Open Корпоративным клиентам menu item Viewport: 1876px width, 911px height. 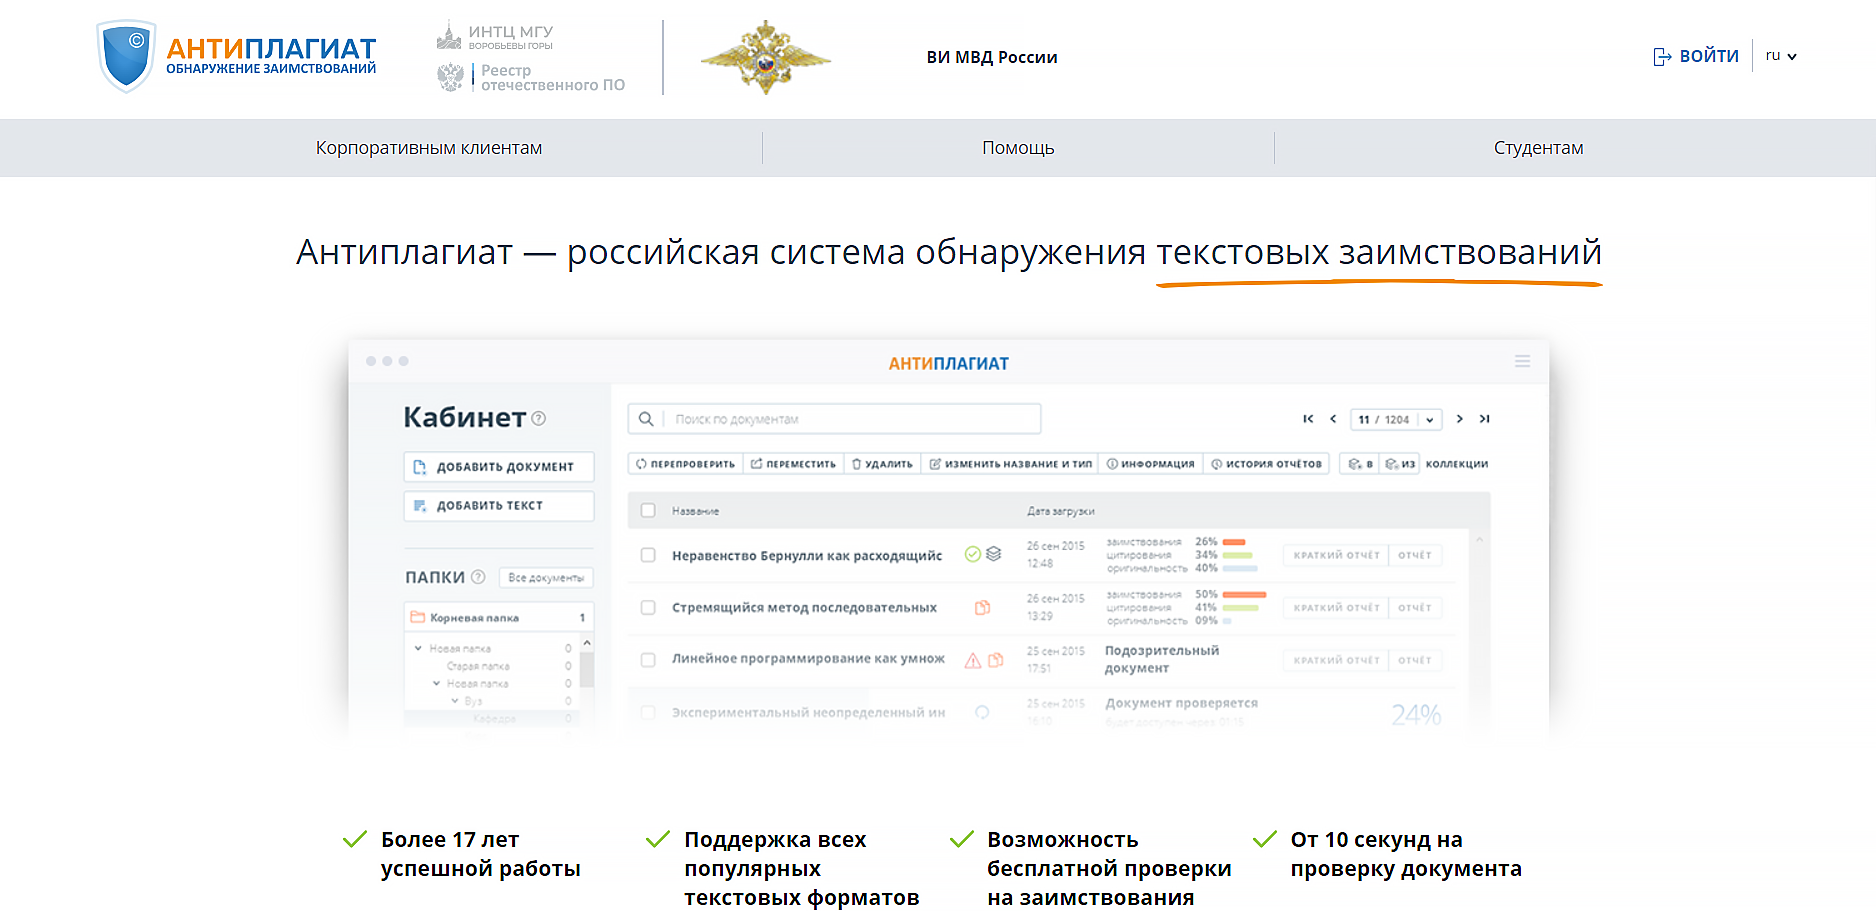point(429,148)
